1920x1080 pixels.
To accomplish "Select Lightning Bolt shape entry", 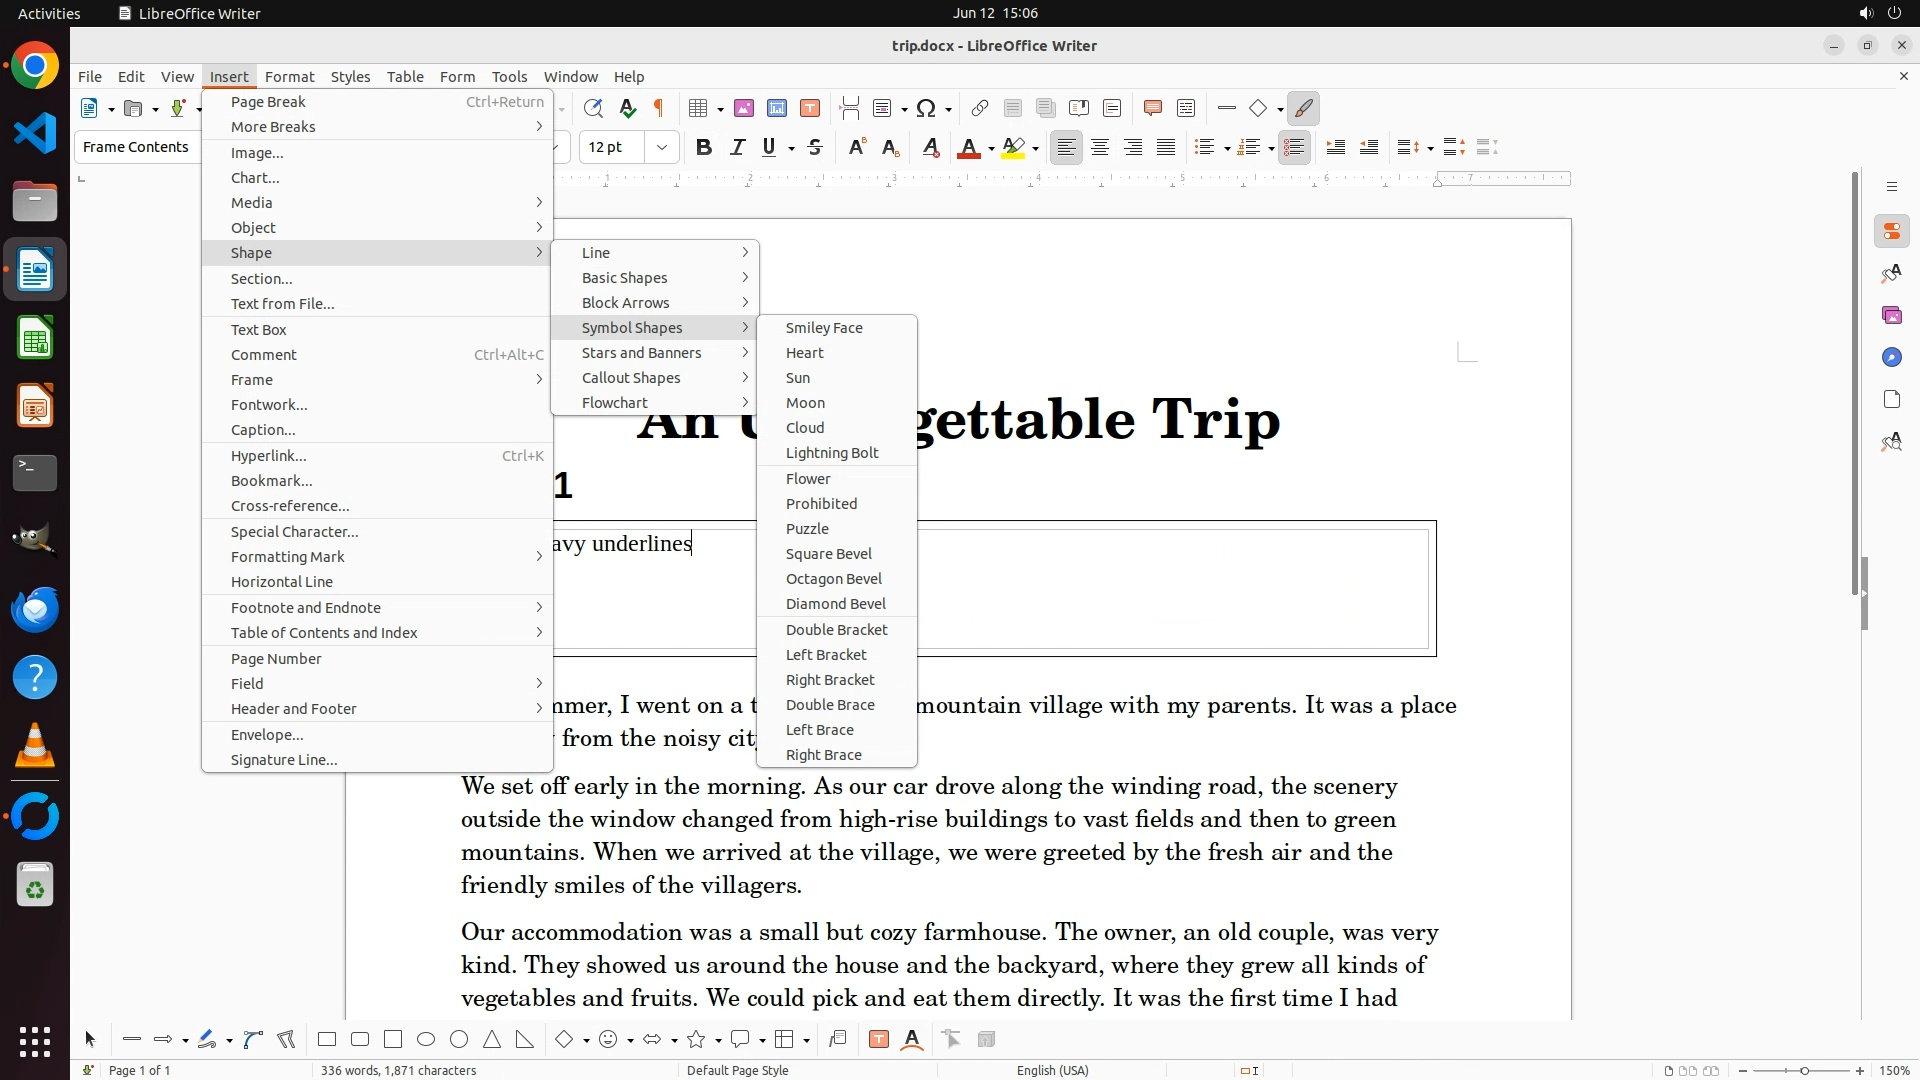I will (832, 453).
